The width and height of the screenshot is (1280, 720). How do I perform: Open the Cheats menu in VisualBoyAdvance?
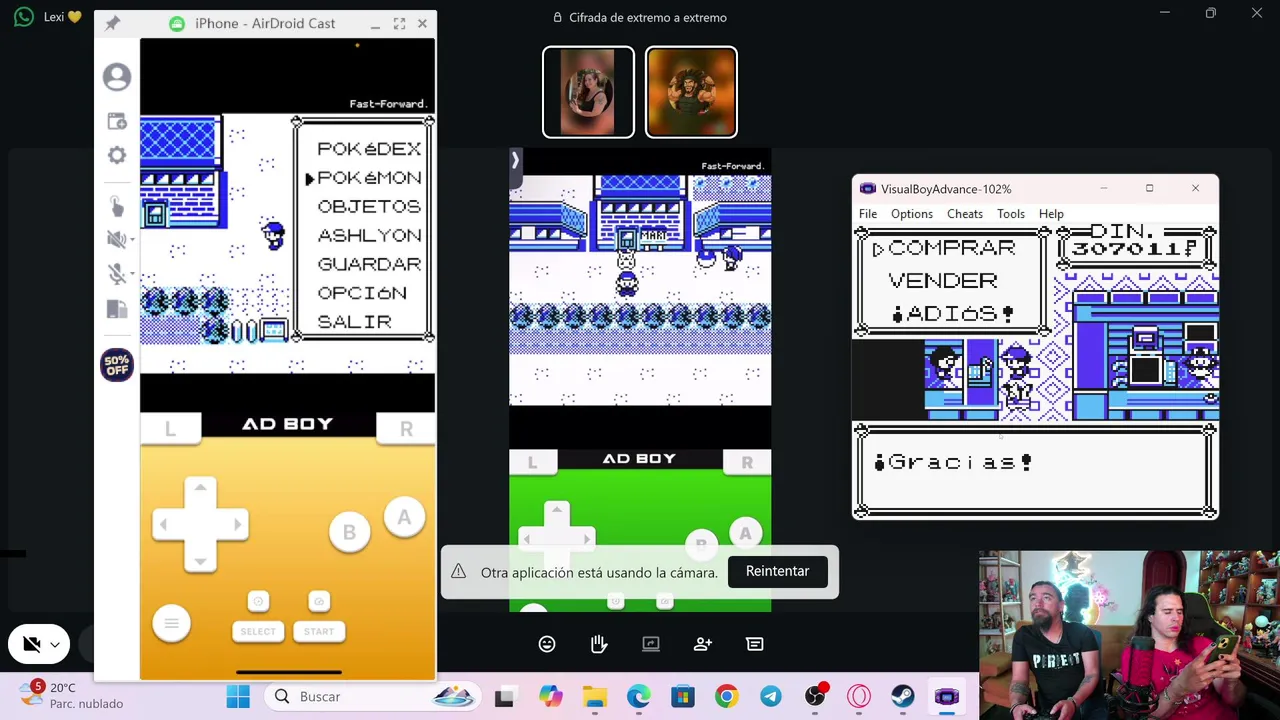965,214
